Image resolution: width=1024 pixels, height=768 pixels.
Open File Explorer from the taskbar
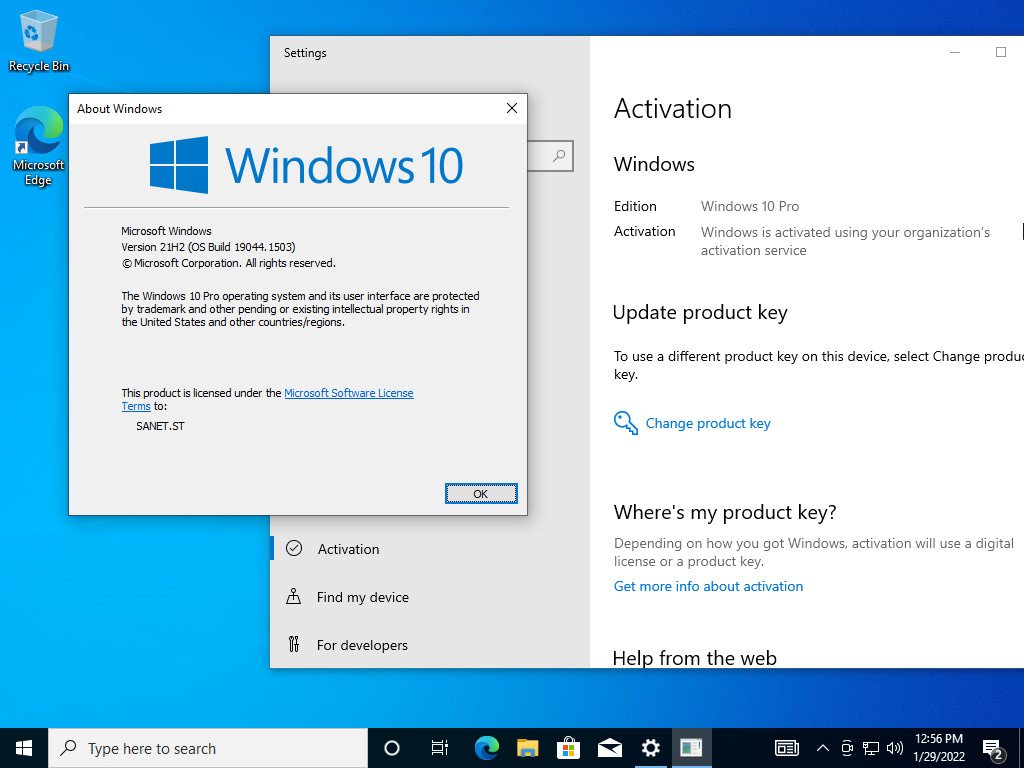tap(528, 748)
